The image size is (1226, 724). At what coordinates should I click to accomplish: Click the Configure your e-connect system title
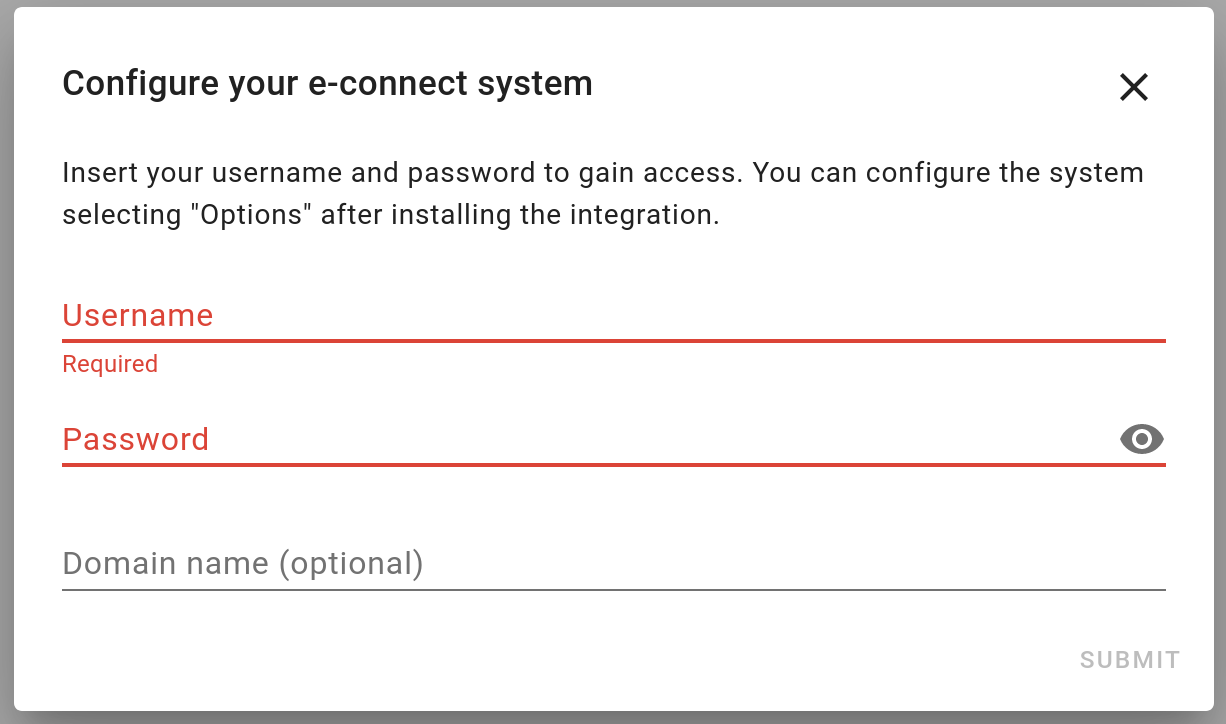pyautogui.click(x=327, y=83)
